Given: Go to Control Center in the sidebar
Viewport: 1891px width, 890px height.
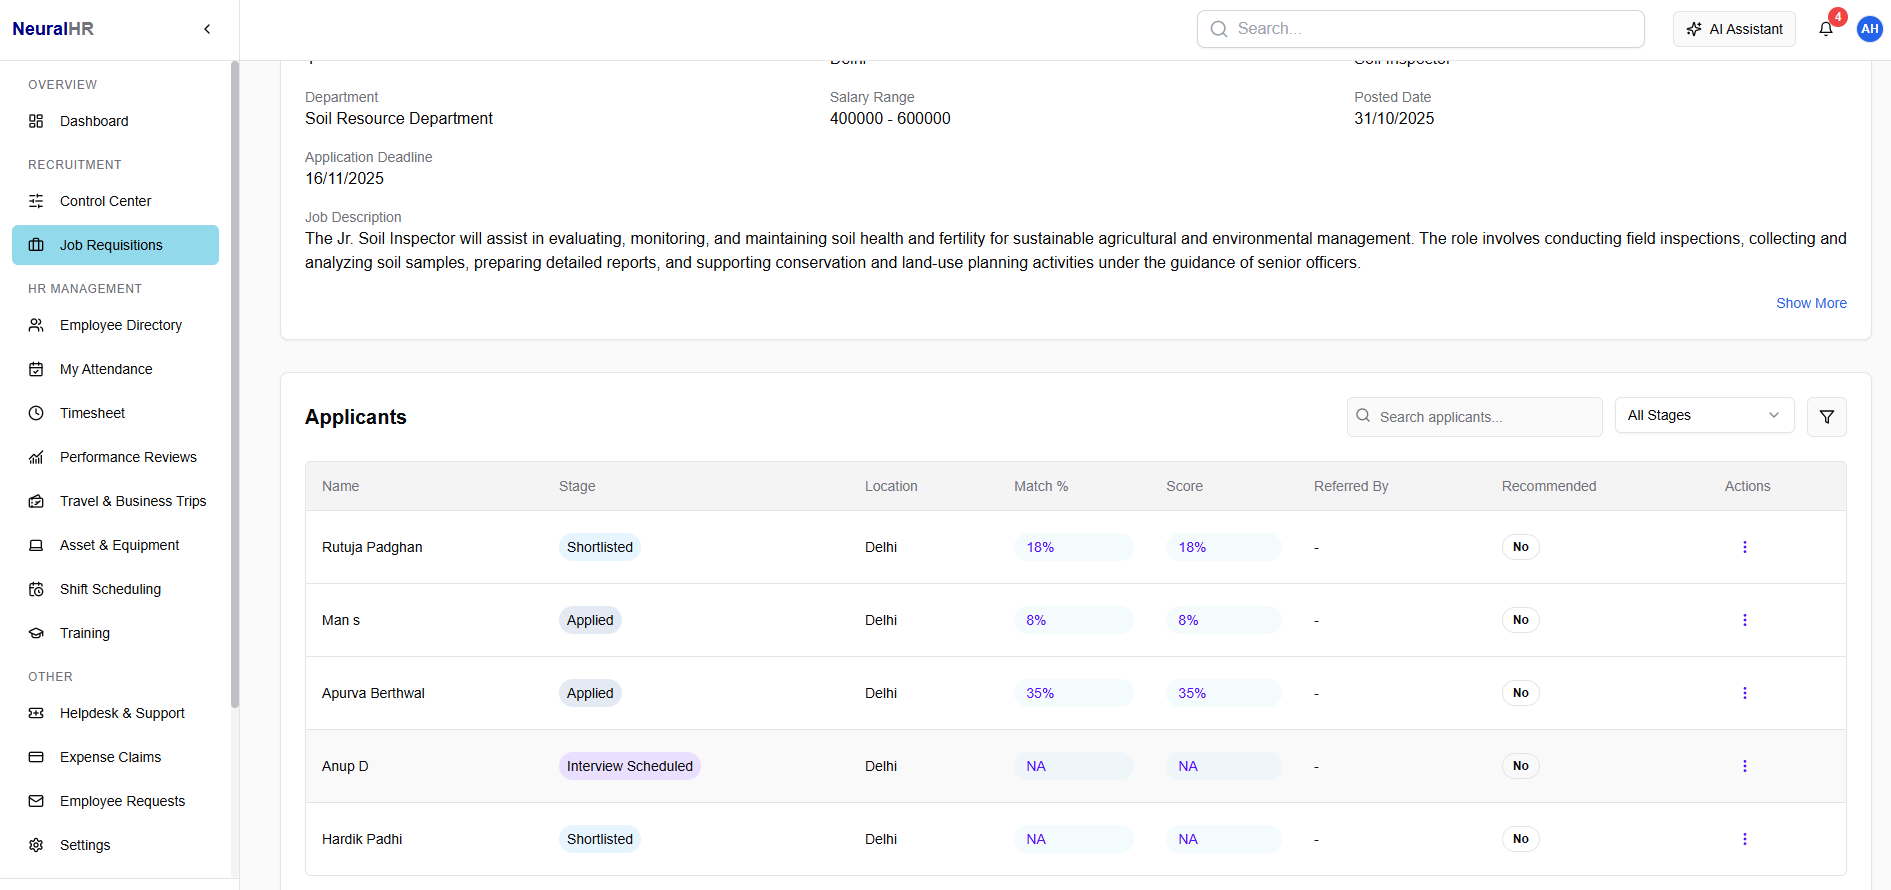Looking at the screenshot, I should click(105, 201).
